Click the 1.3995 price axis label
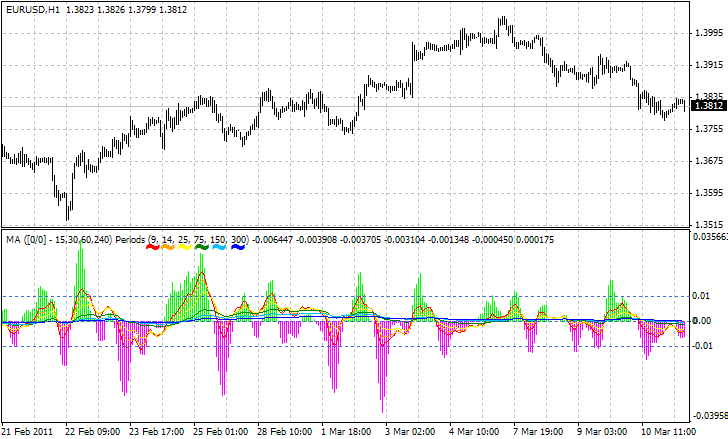 708,33
